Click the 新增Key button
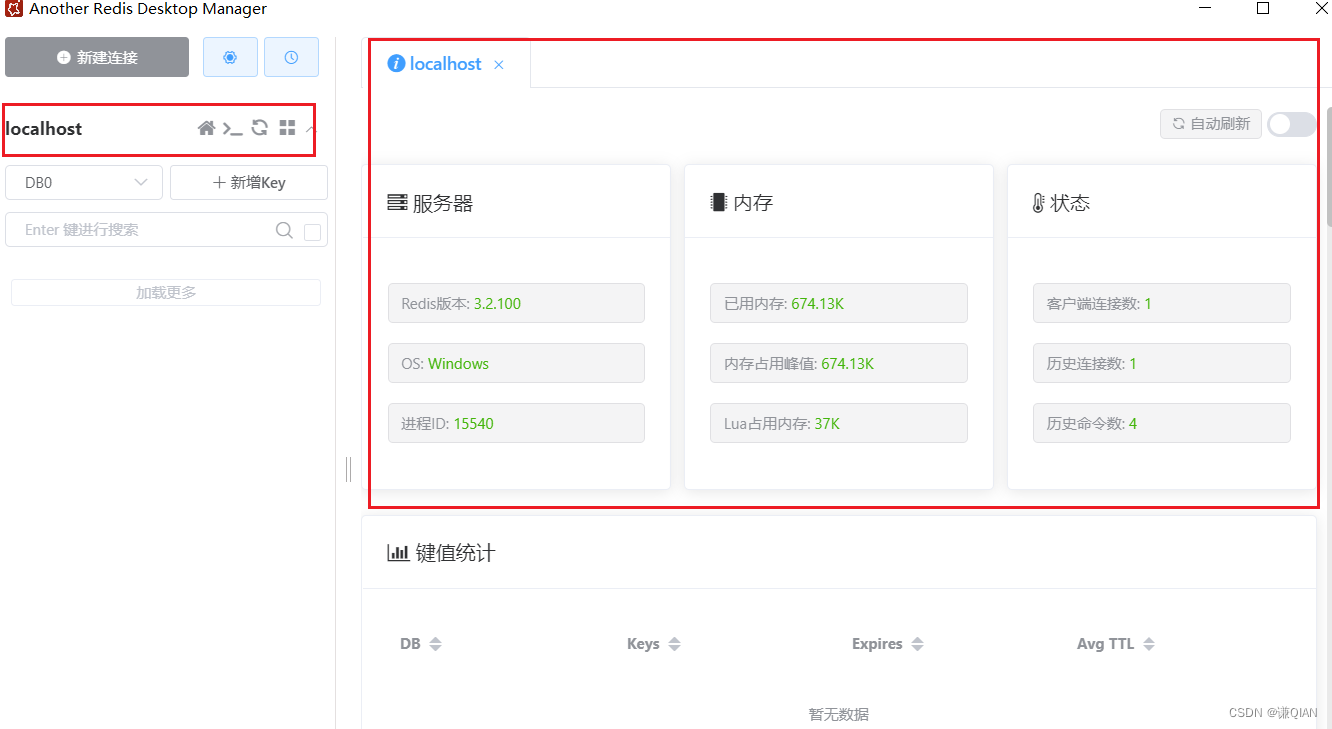 click(249, 183)
